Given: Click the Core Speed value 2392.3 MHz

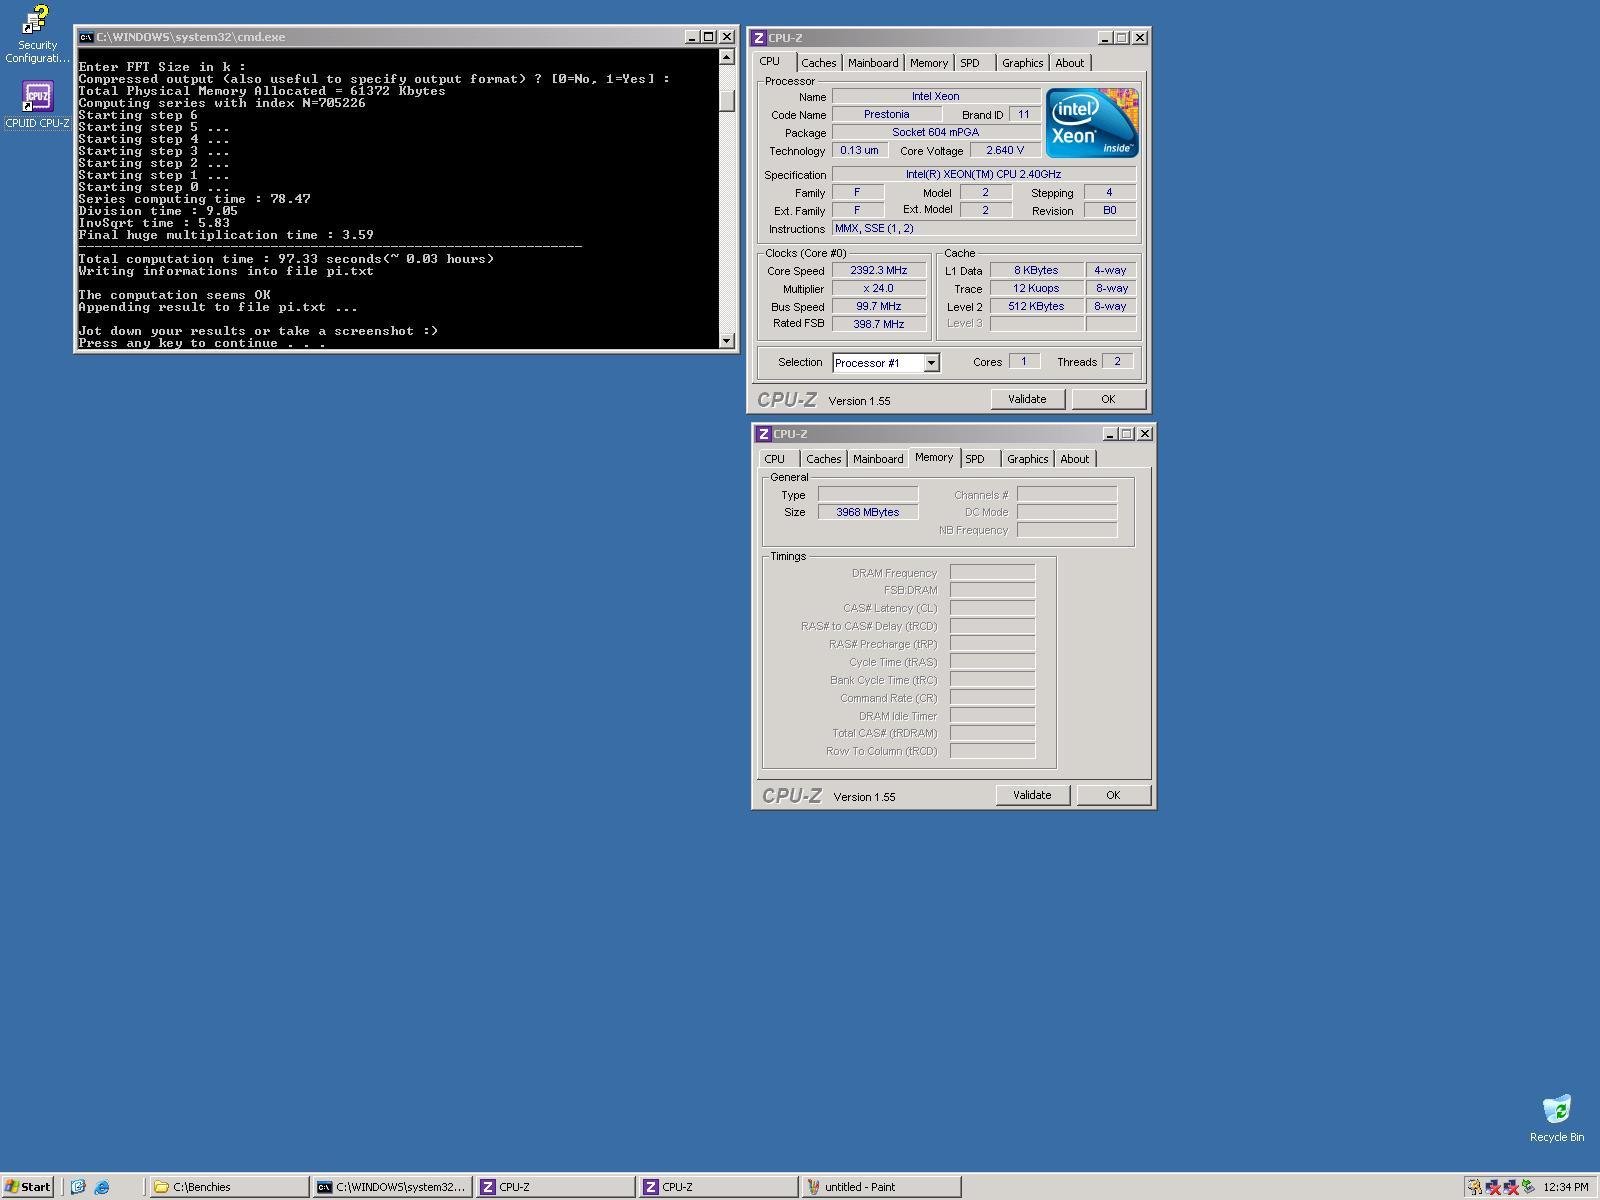Looking at the screenshot, I should click(879, 270).
